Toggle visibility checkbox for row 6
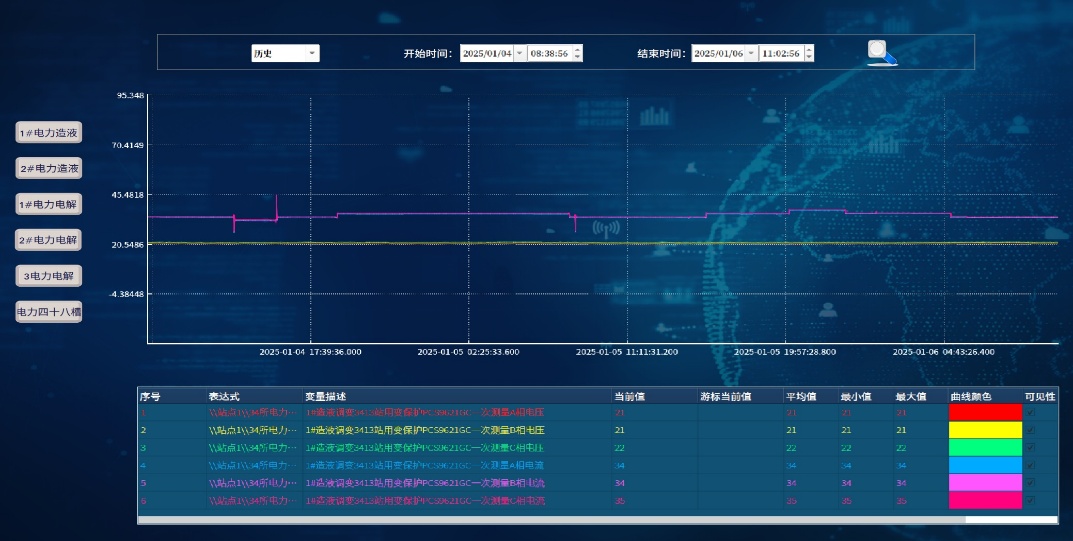1073x541 pixels. [x=1031, y=500]
